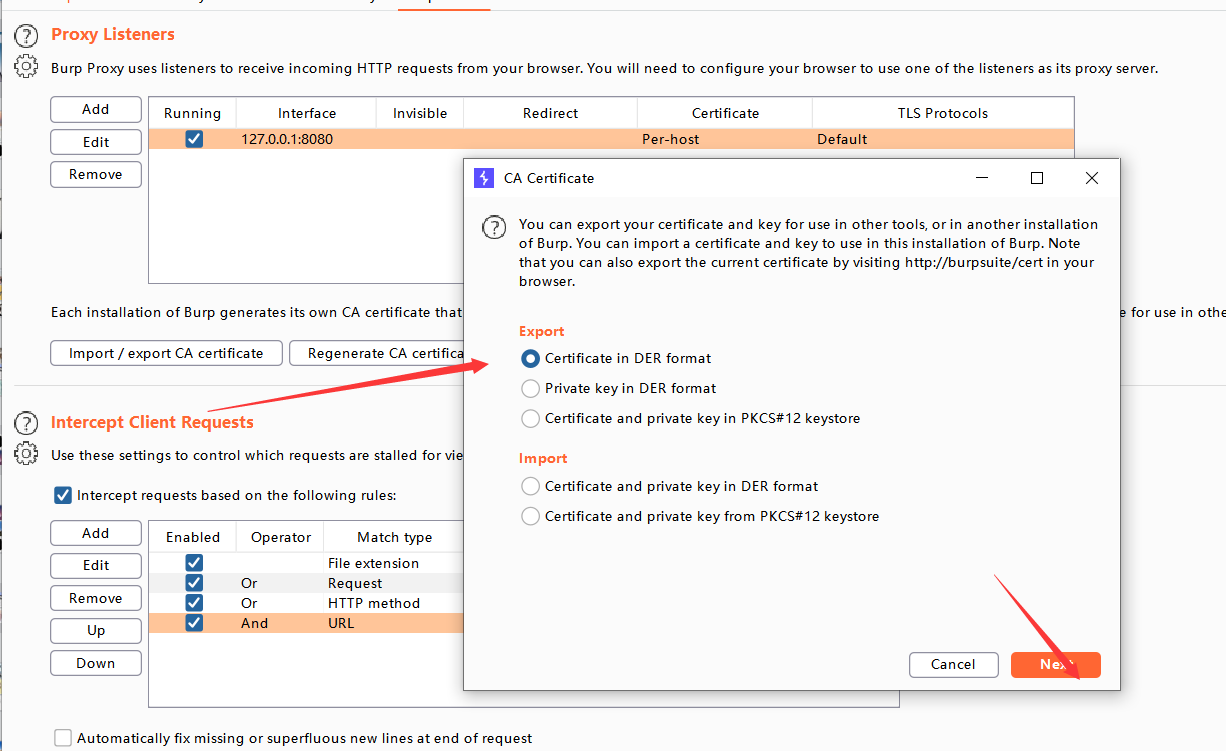Toggle Enabled checkbox for File extension rule
Screen dimensions: 1226x751
click(x=194, y=563)
